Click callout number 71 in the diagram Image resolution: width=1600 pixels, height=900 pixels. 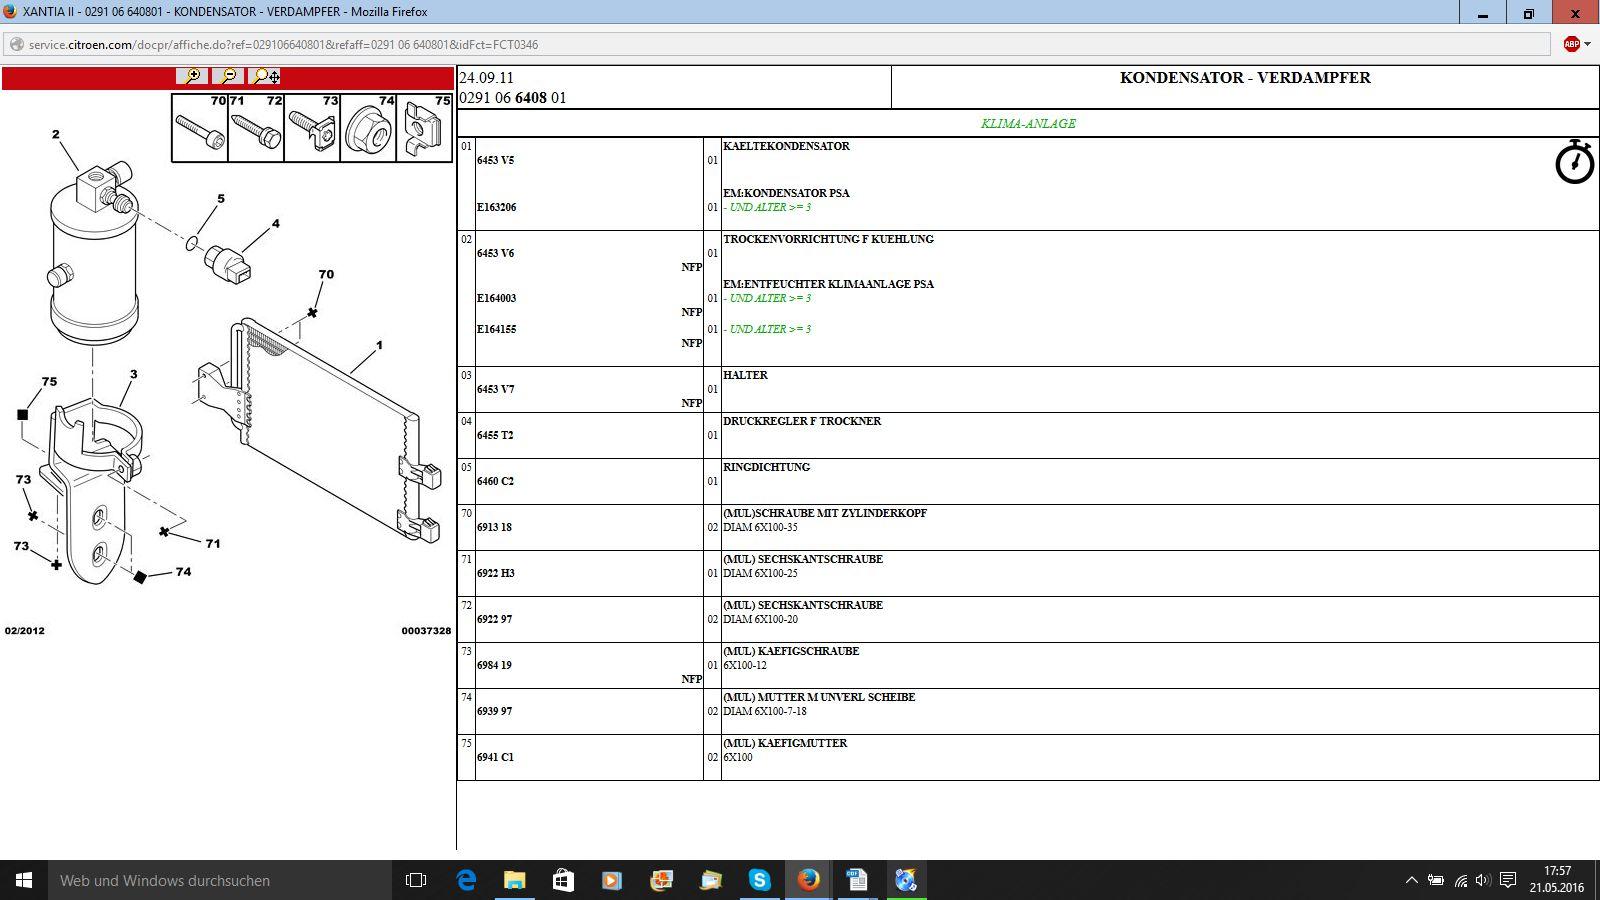coord(213,543)
